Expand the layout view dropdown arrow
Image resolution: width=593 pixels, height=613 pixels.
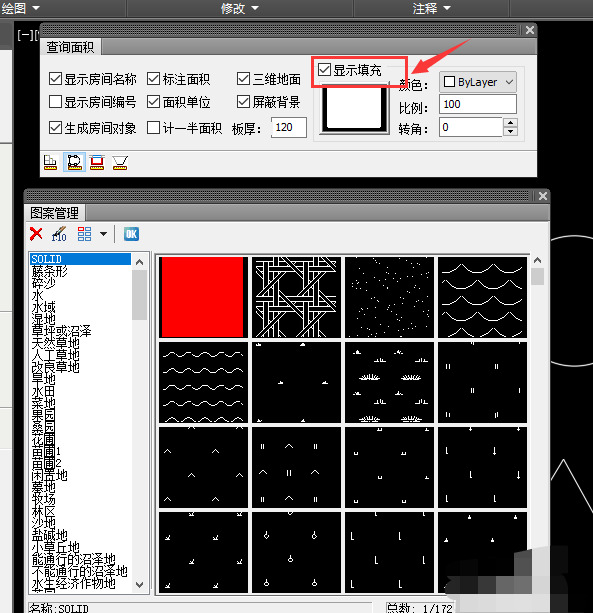click(x=103, y=234)
